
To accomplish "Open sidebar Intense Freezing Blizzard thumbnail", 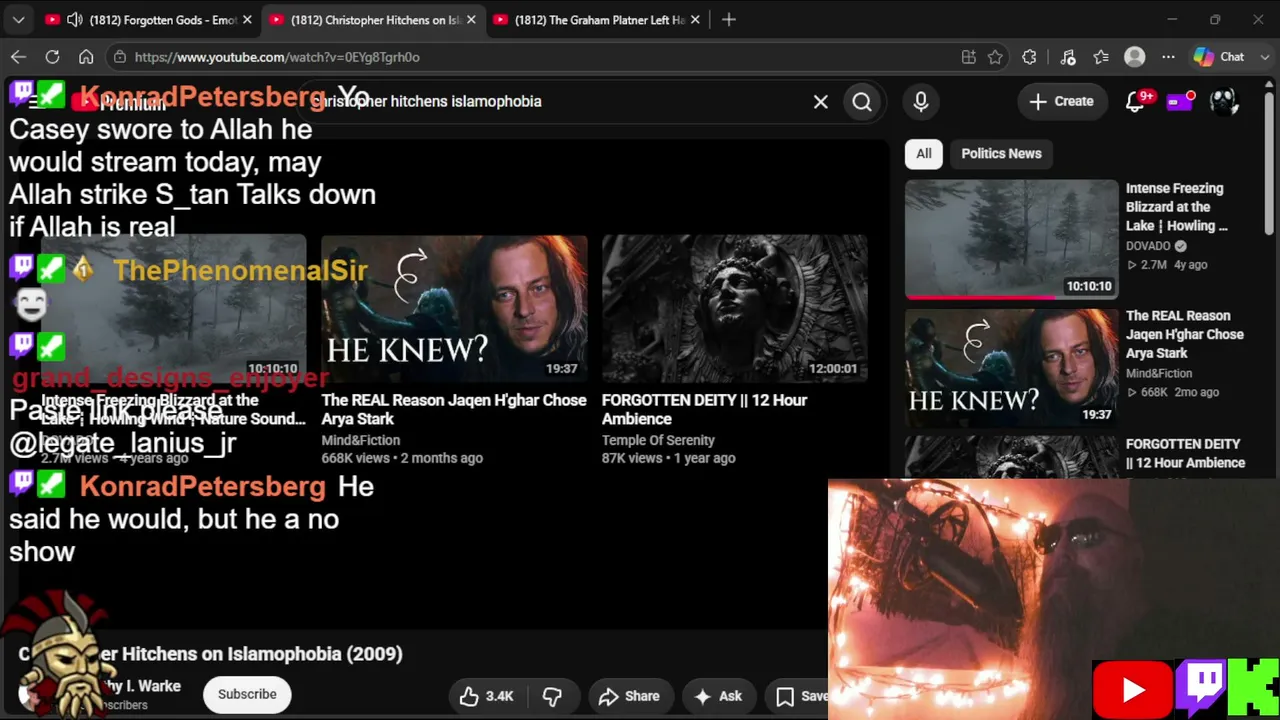I will pyautogui.click(x=1011, y=239).
